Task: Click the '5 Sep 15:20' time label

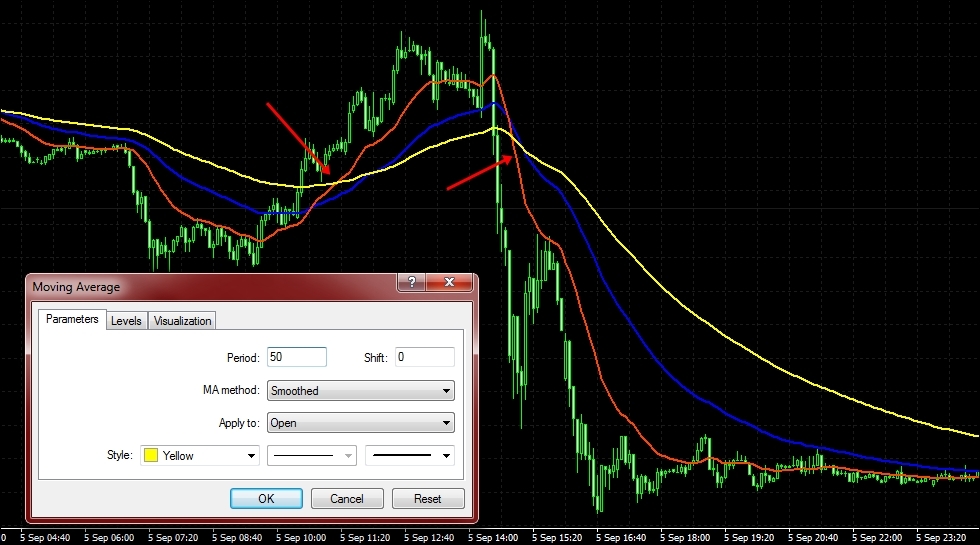Action: point(557,538)
